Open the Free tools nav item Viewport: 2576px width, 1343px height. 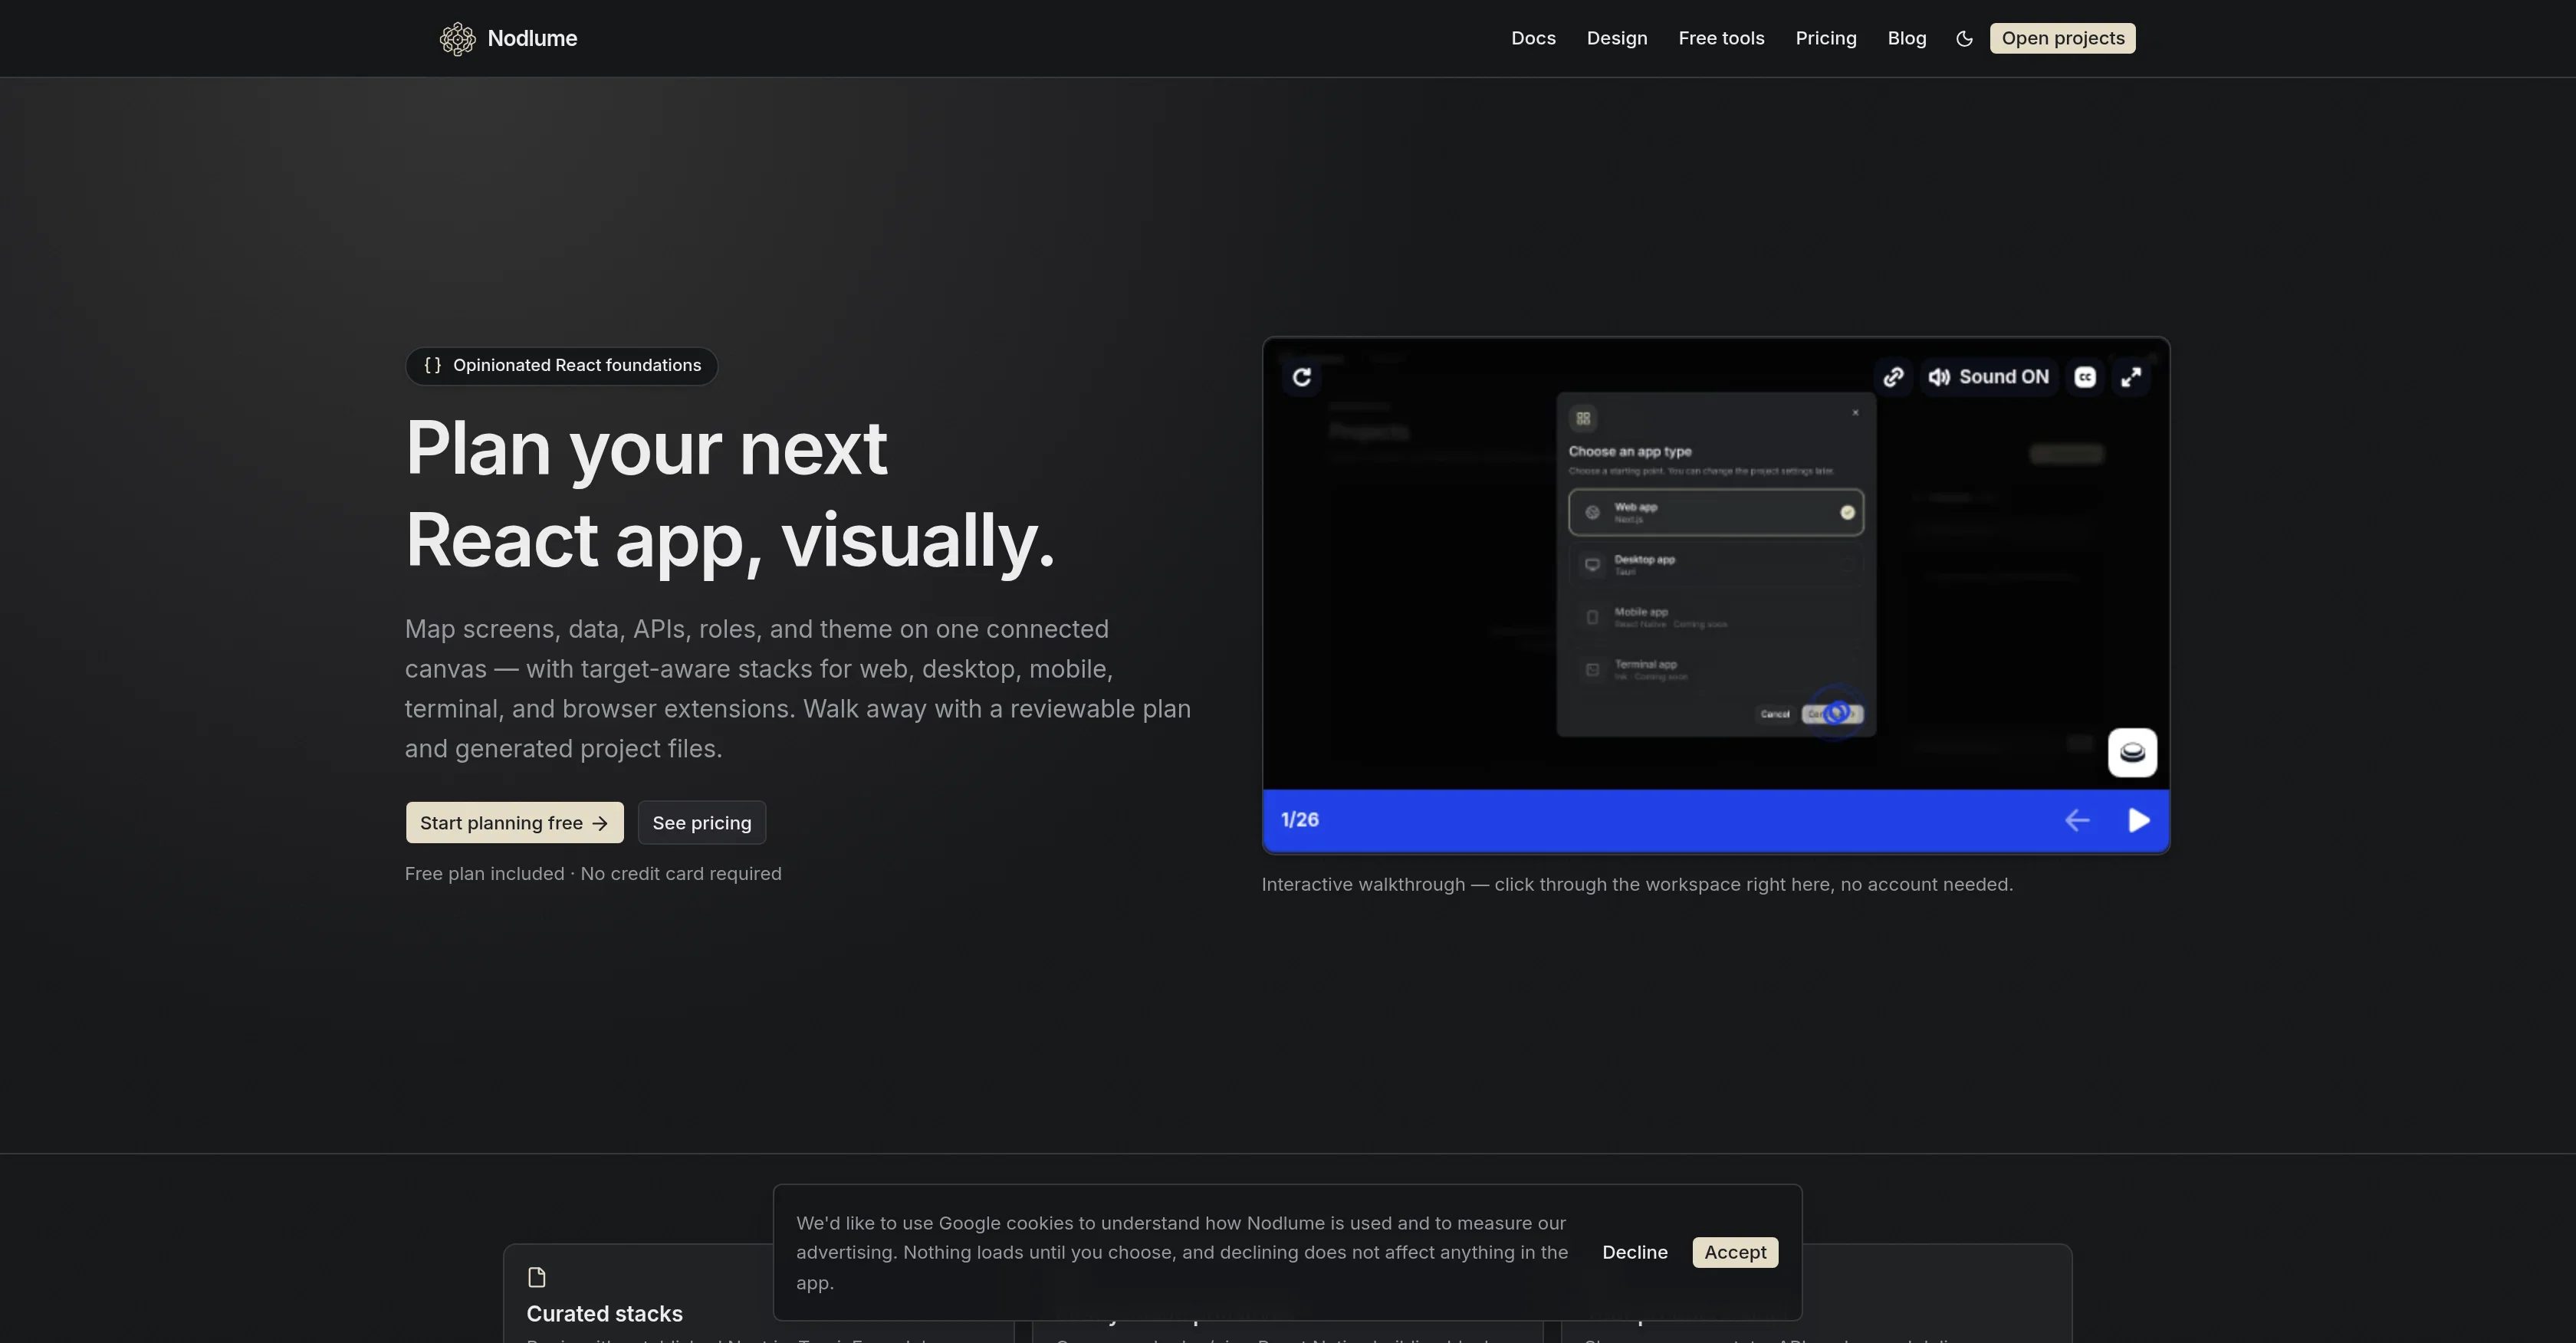coord(1721,38)
